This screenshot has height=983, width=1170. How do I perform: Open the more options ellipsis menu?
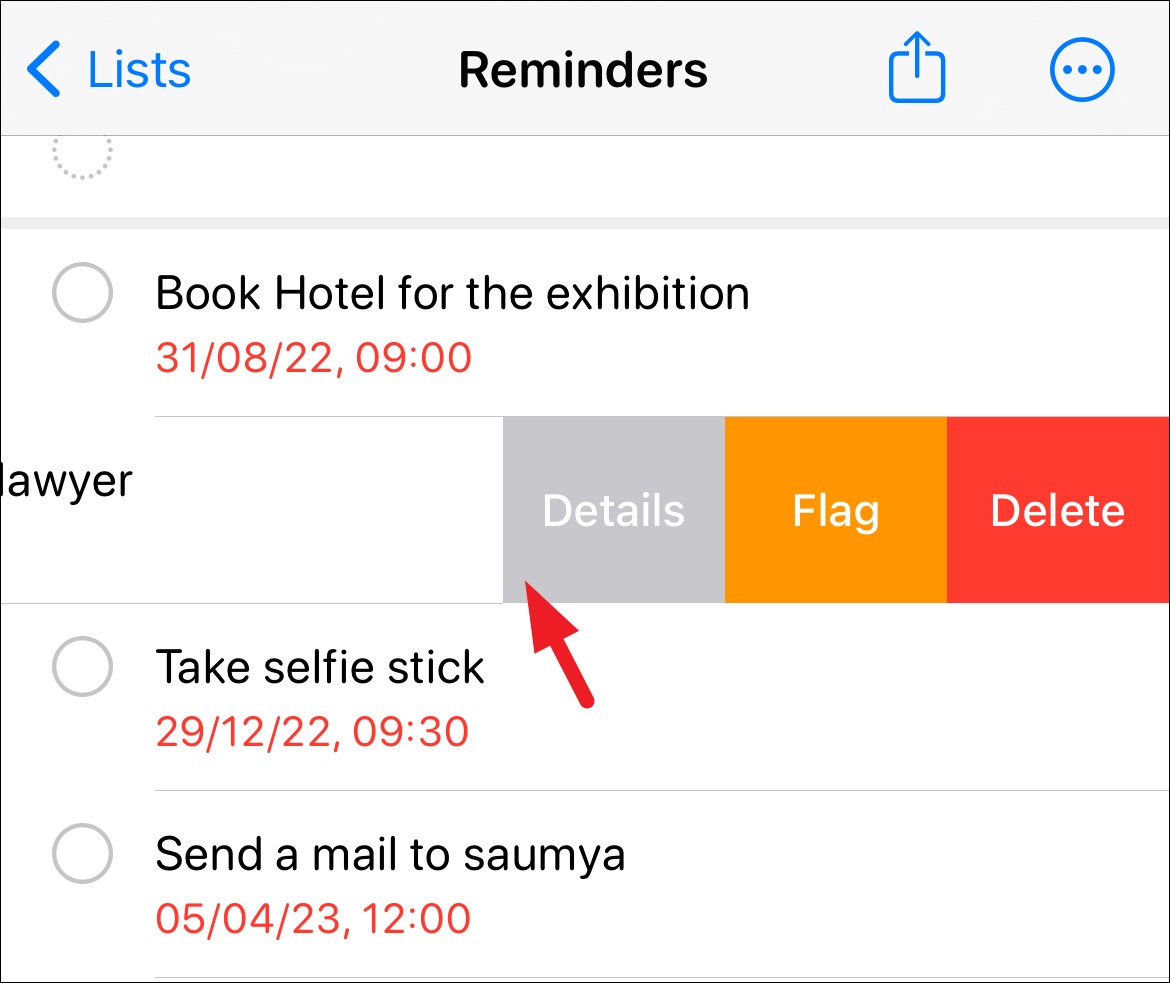[1082, 69]
